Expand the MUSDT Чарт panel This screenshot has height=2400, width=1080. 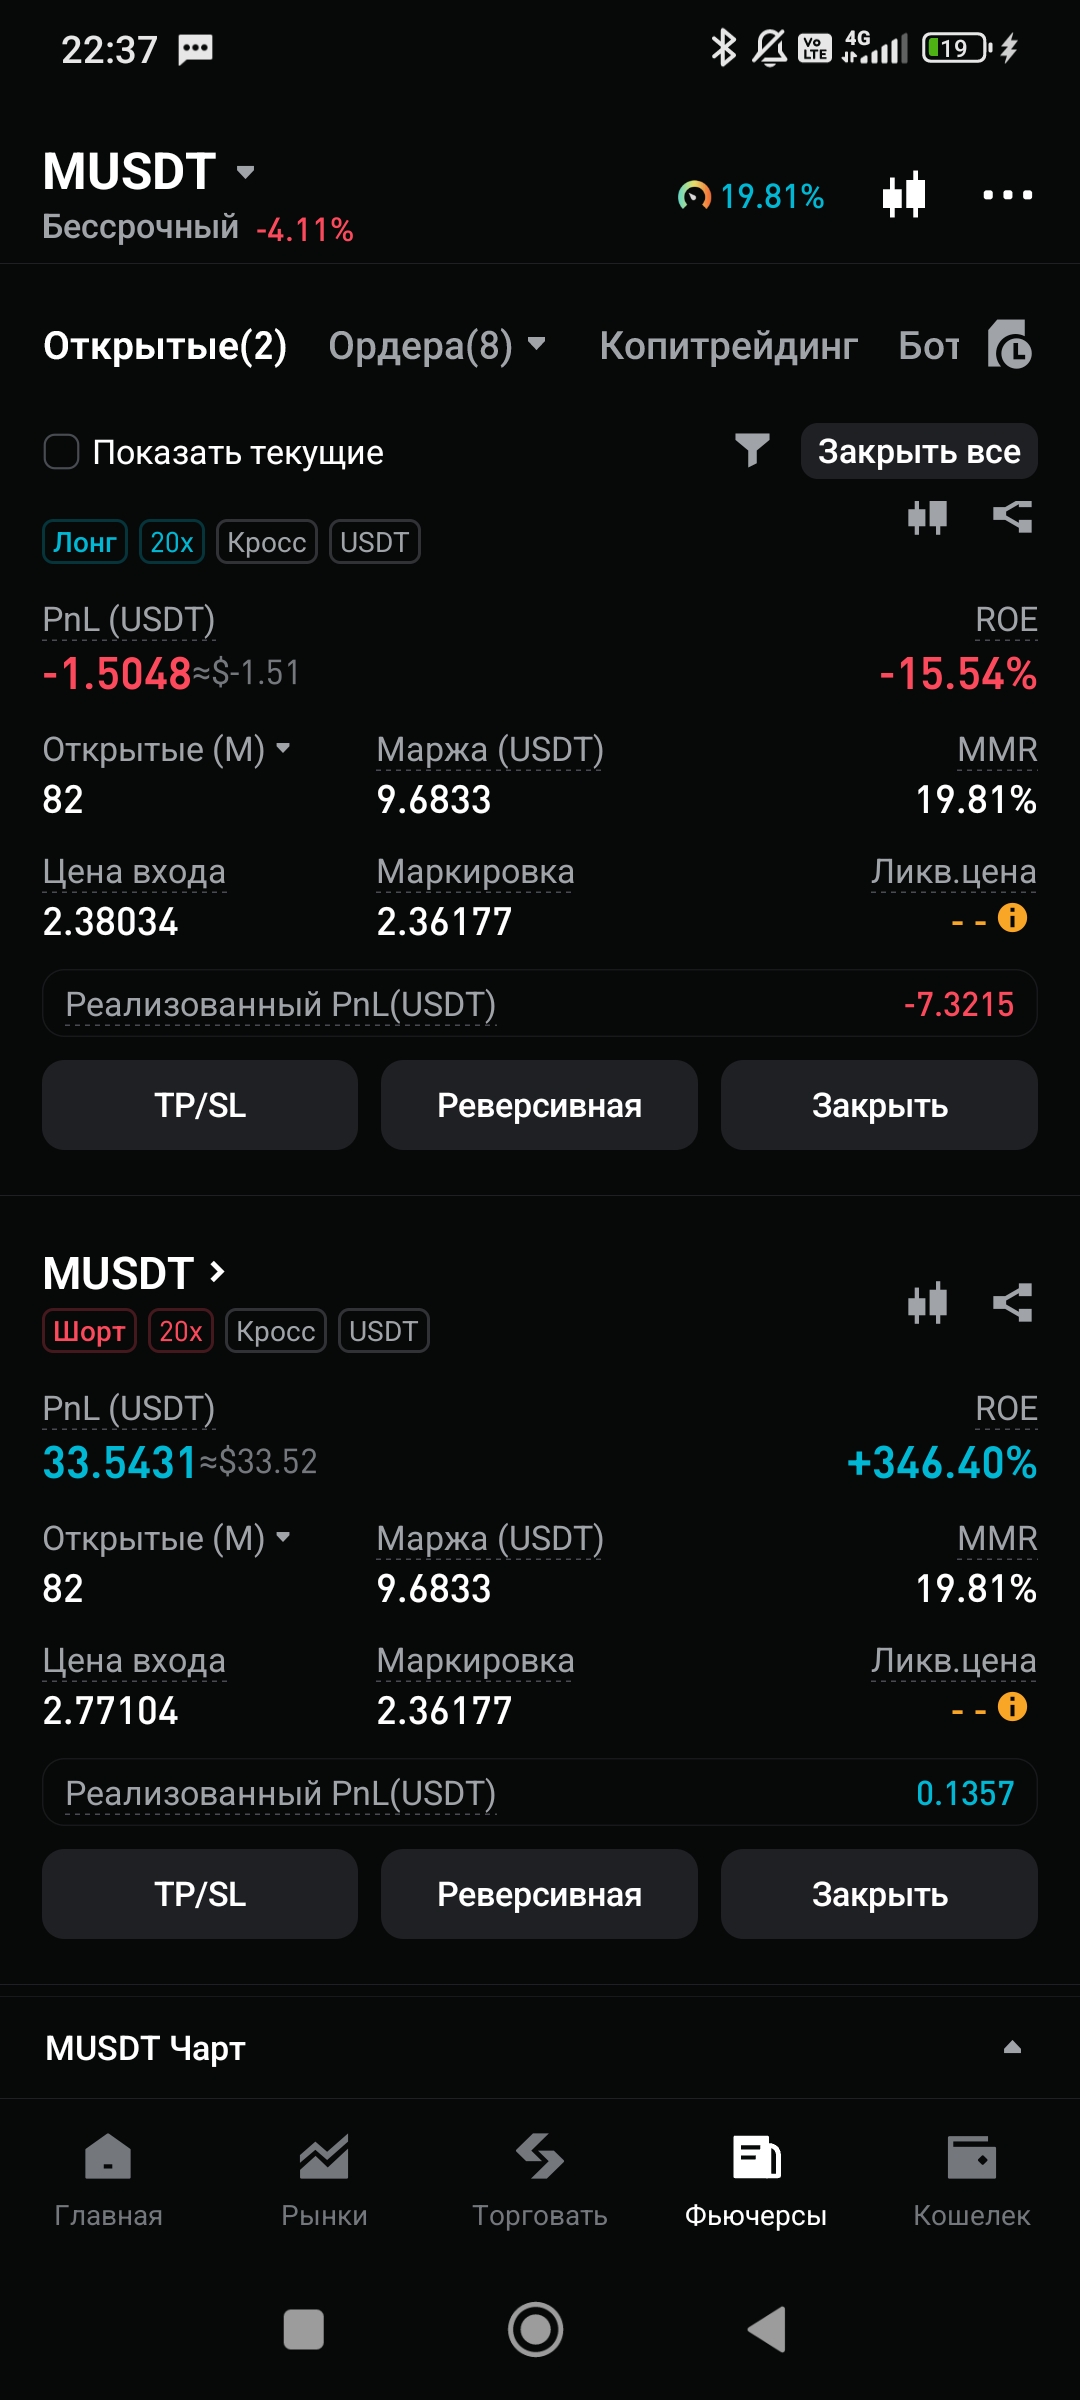point(1011,2048)
